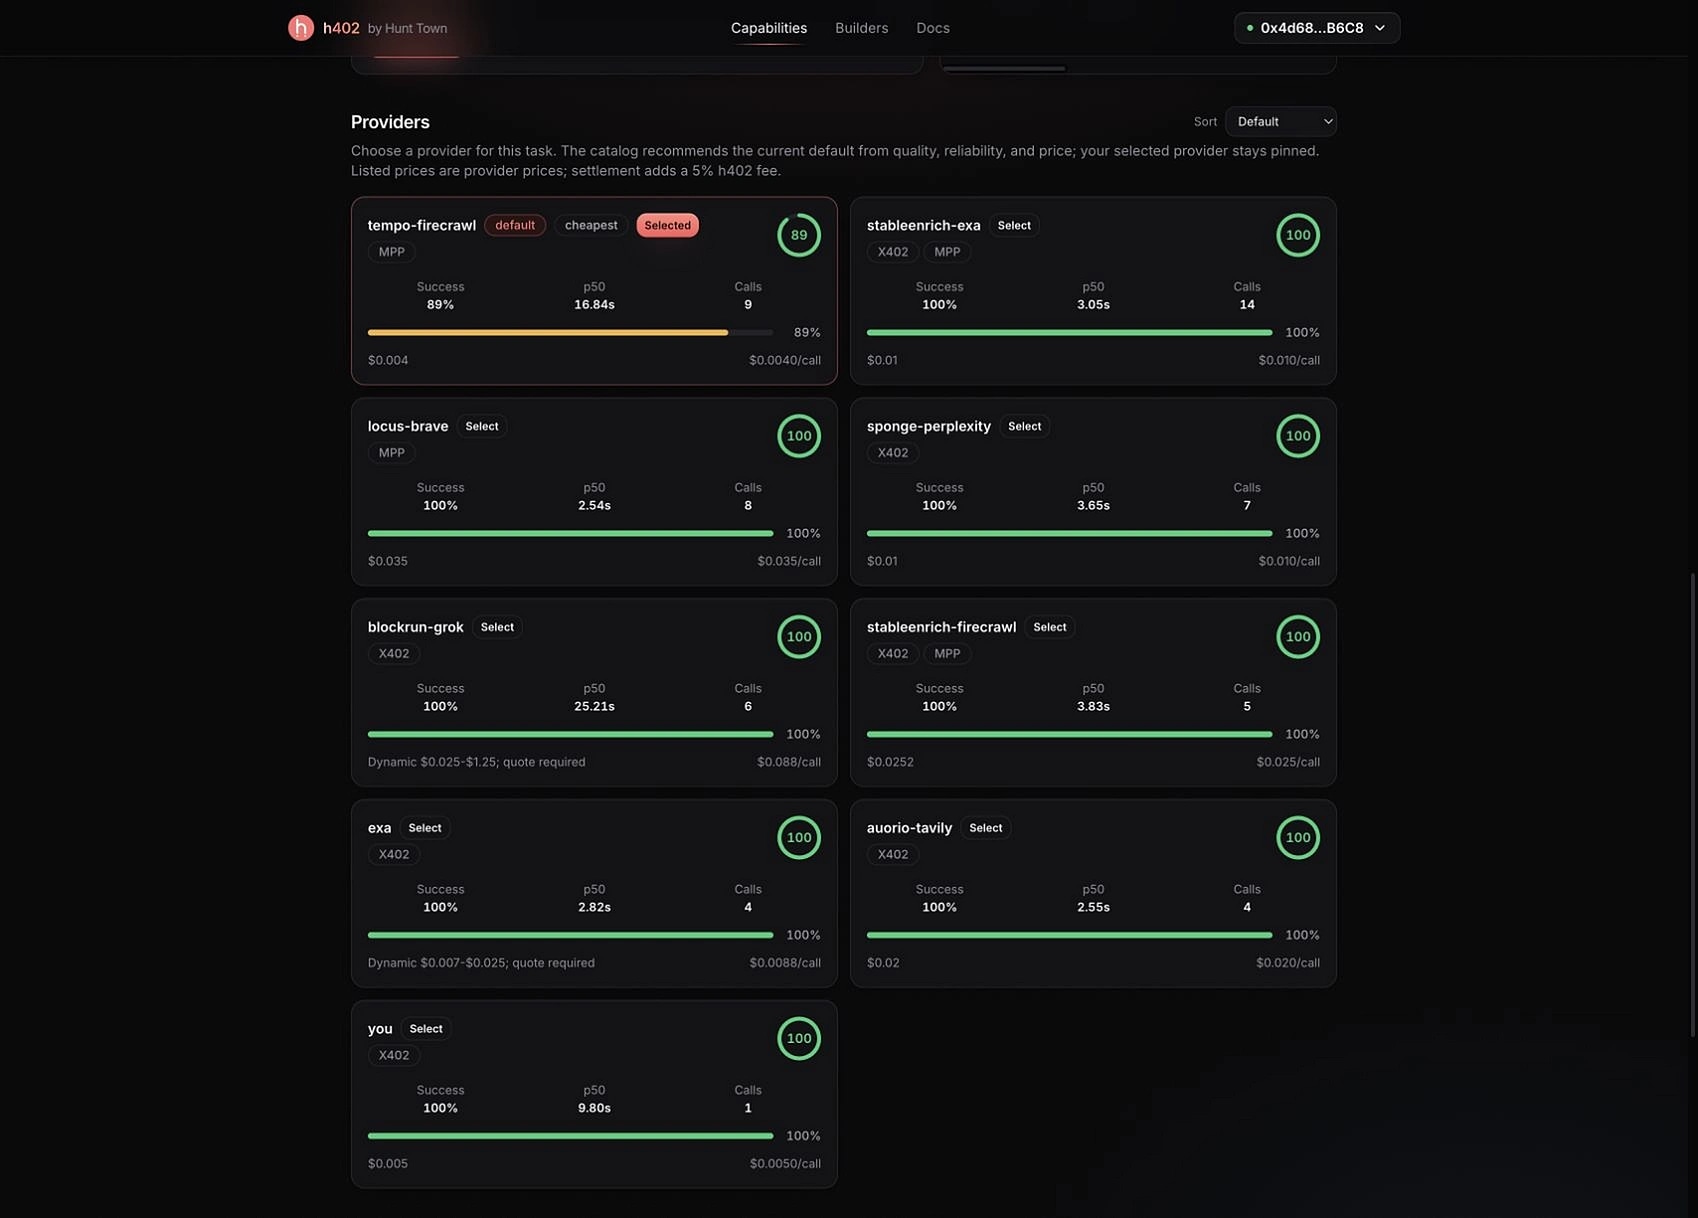Choose Select on the you card
This screenshot has height=1218, width=1698.
point(425,1030)
